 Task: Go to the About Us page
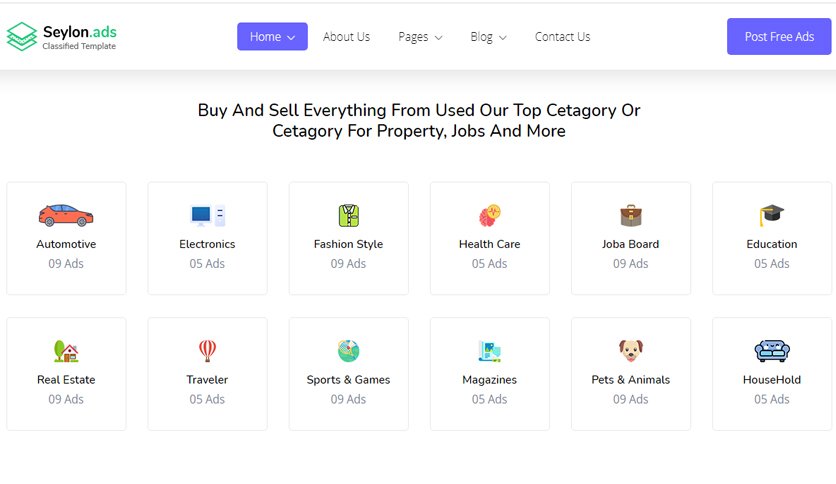[346, 37]
